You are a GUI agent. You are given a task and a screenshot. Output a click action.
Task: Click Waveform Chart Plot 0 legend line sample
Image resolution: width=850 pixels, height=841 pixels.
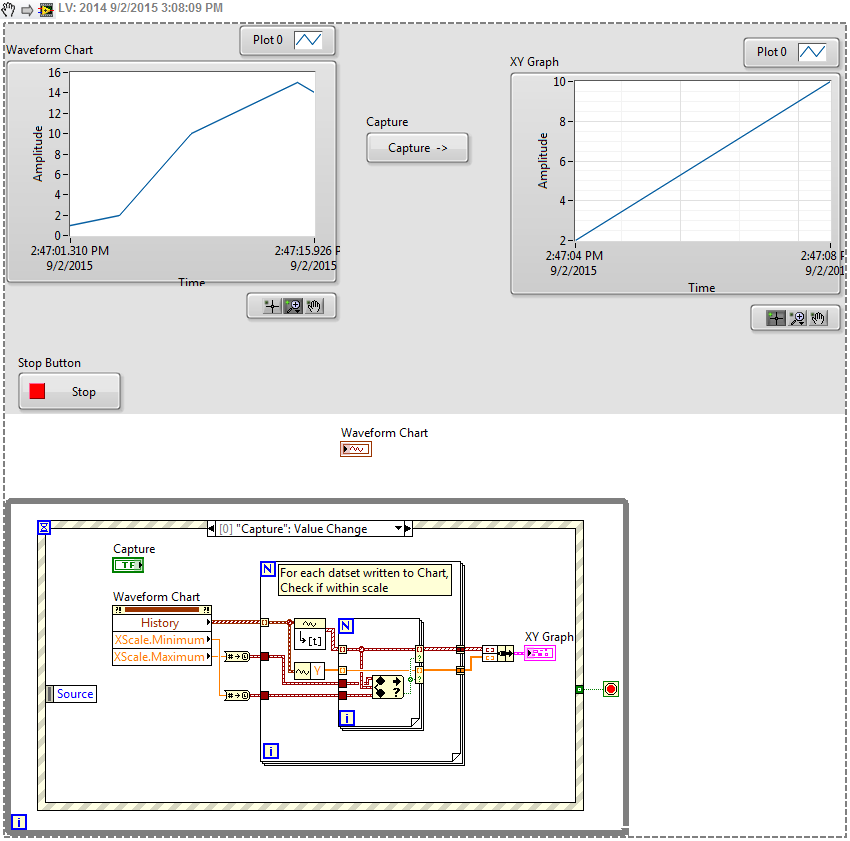click(314, 41)
